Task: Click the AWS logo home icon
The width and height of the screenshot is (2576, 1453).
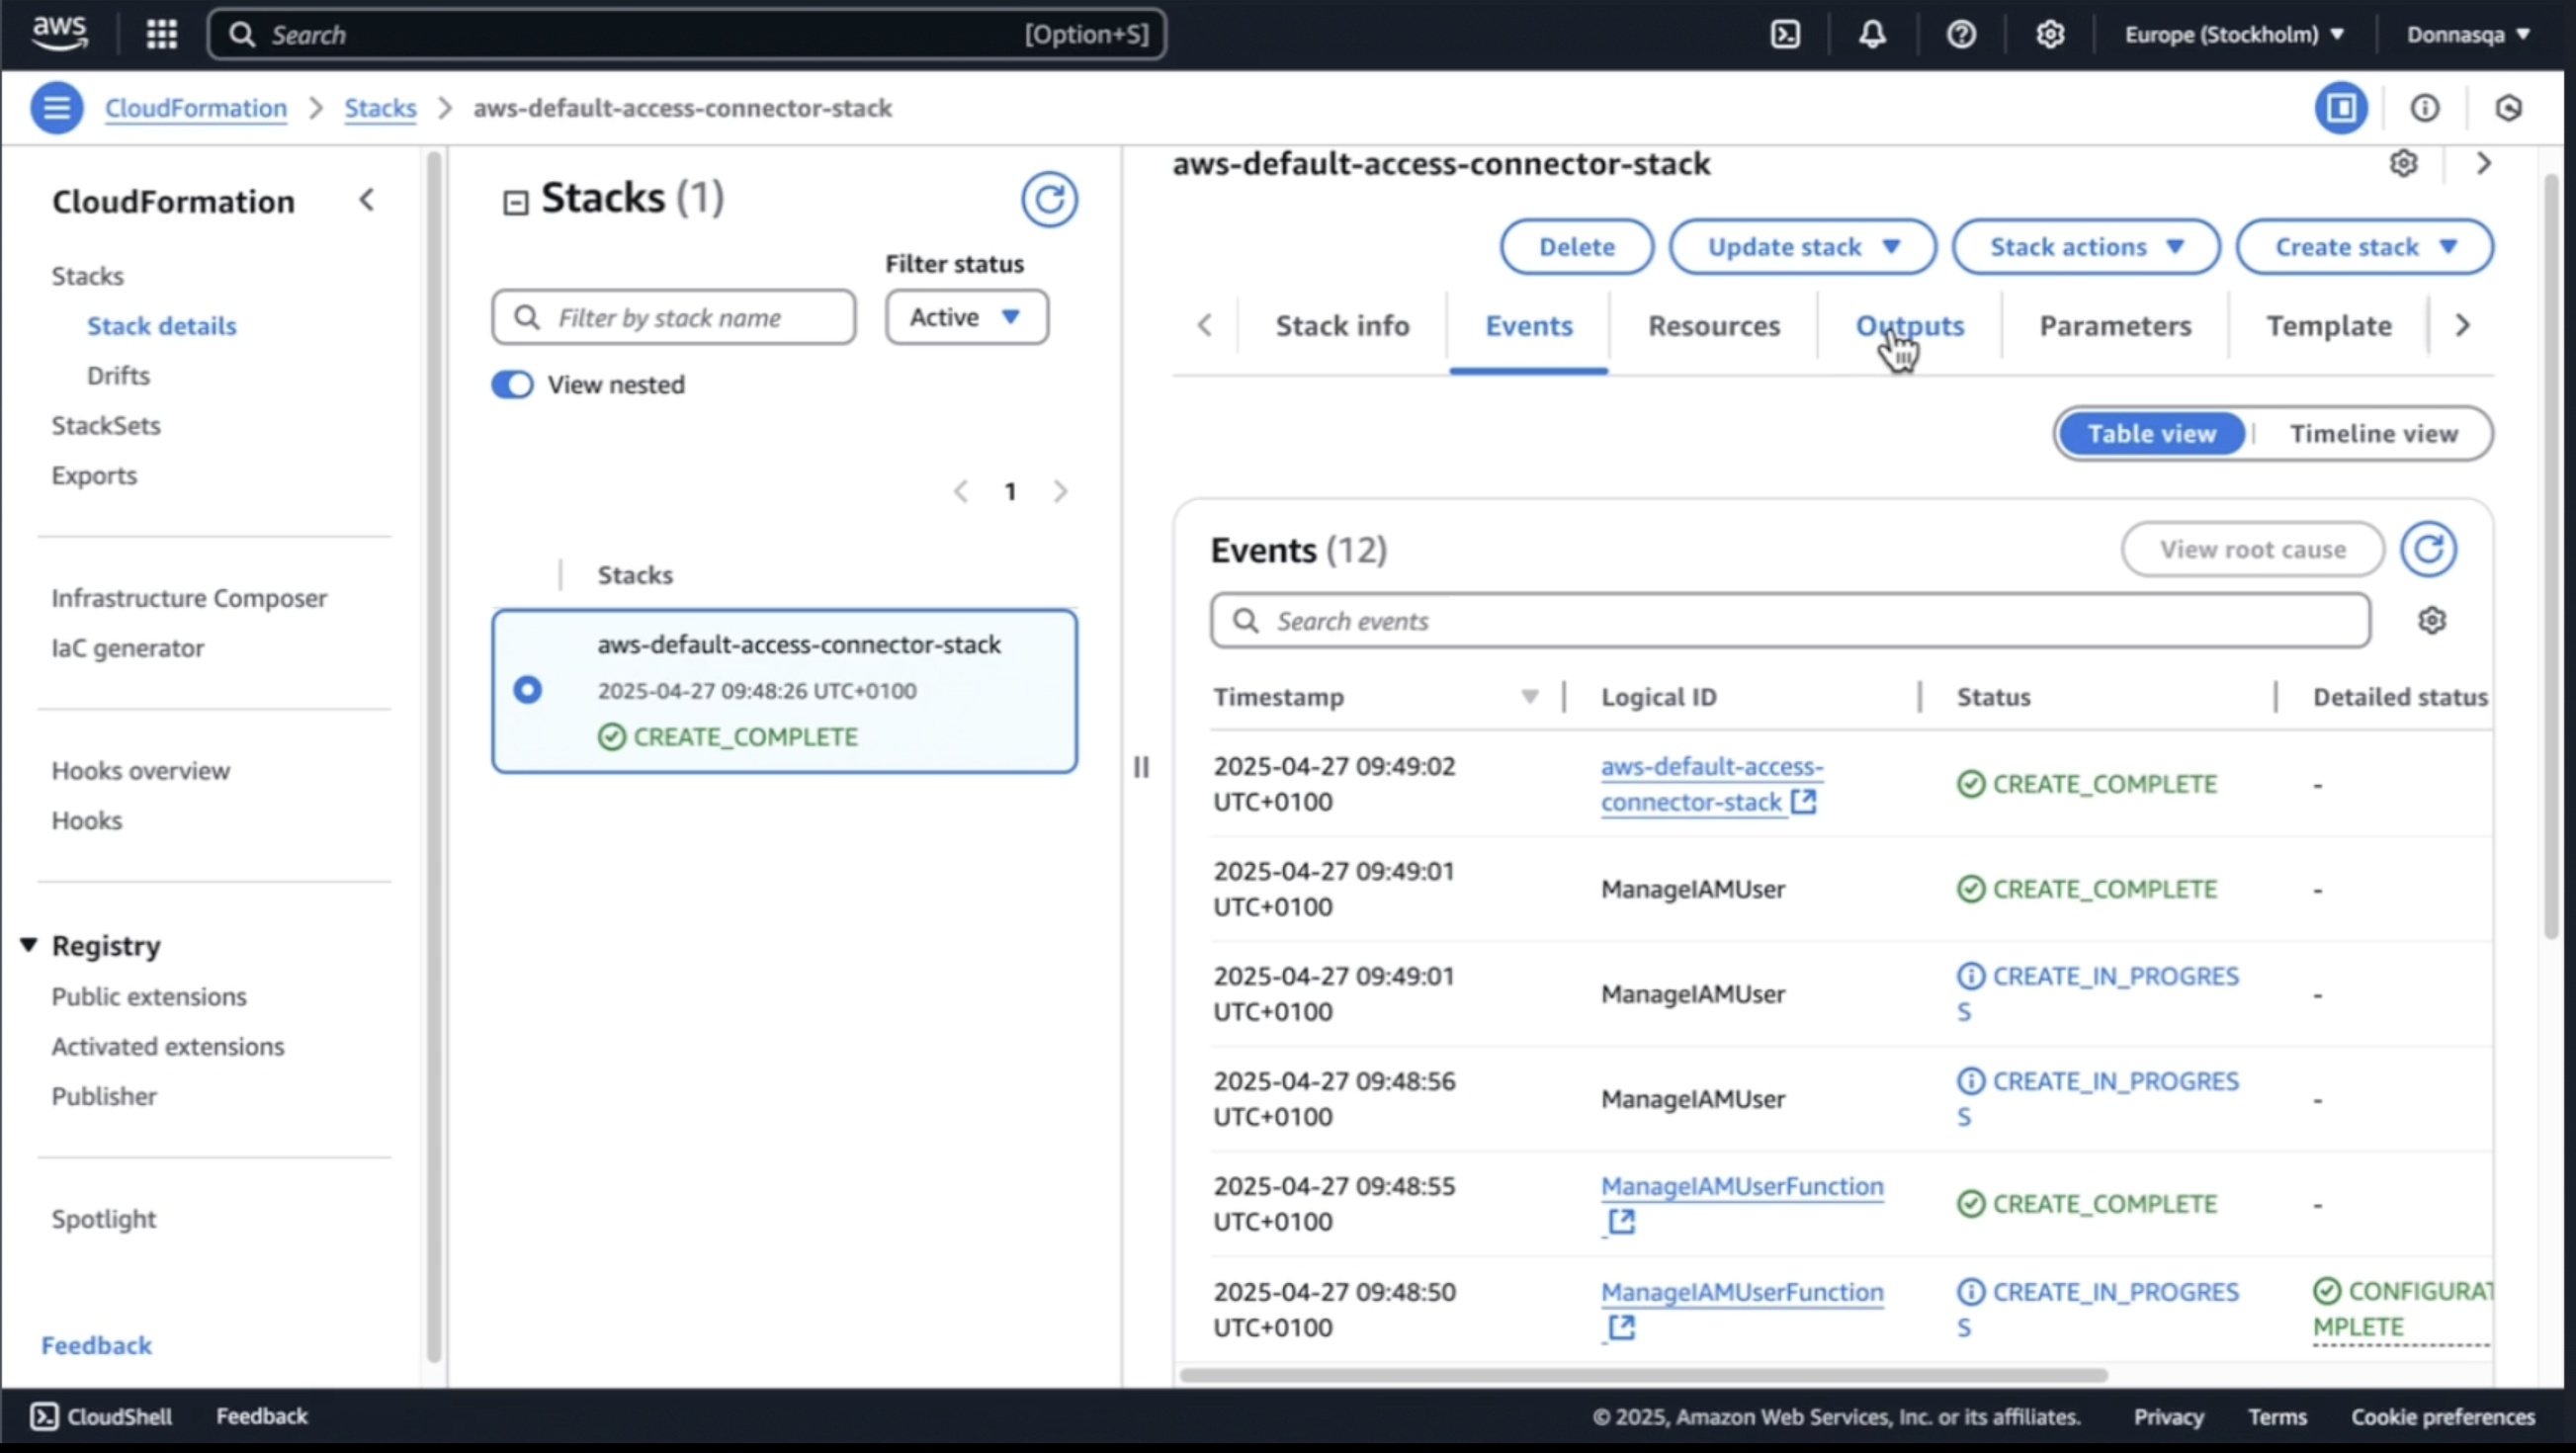Action: click(x=59, y=33)
